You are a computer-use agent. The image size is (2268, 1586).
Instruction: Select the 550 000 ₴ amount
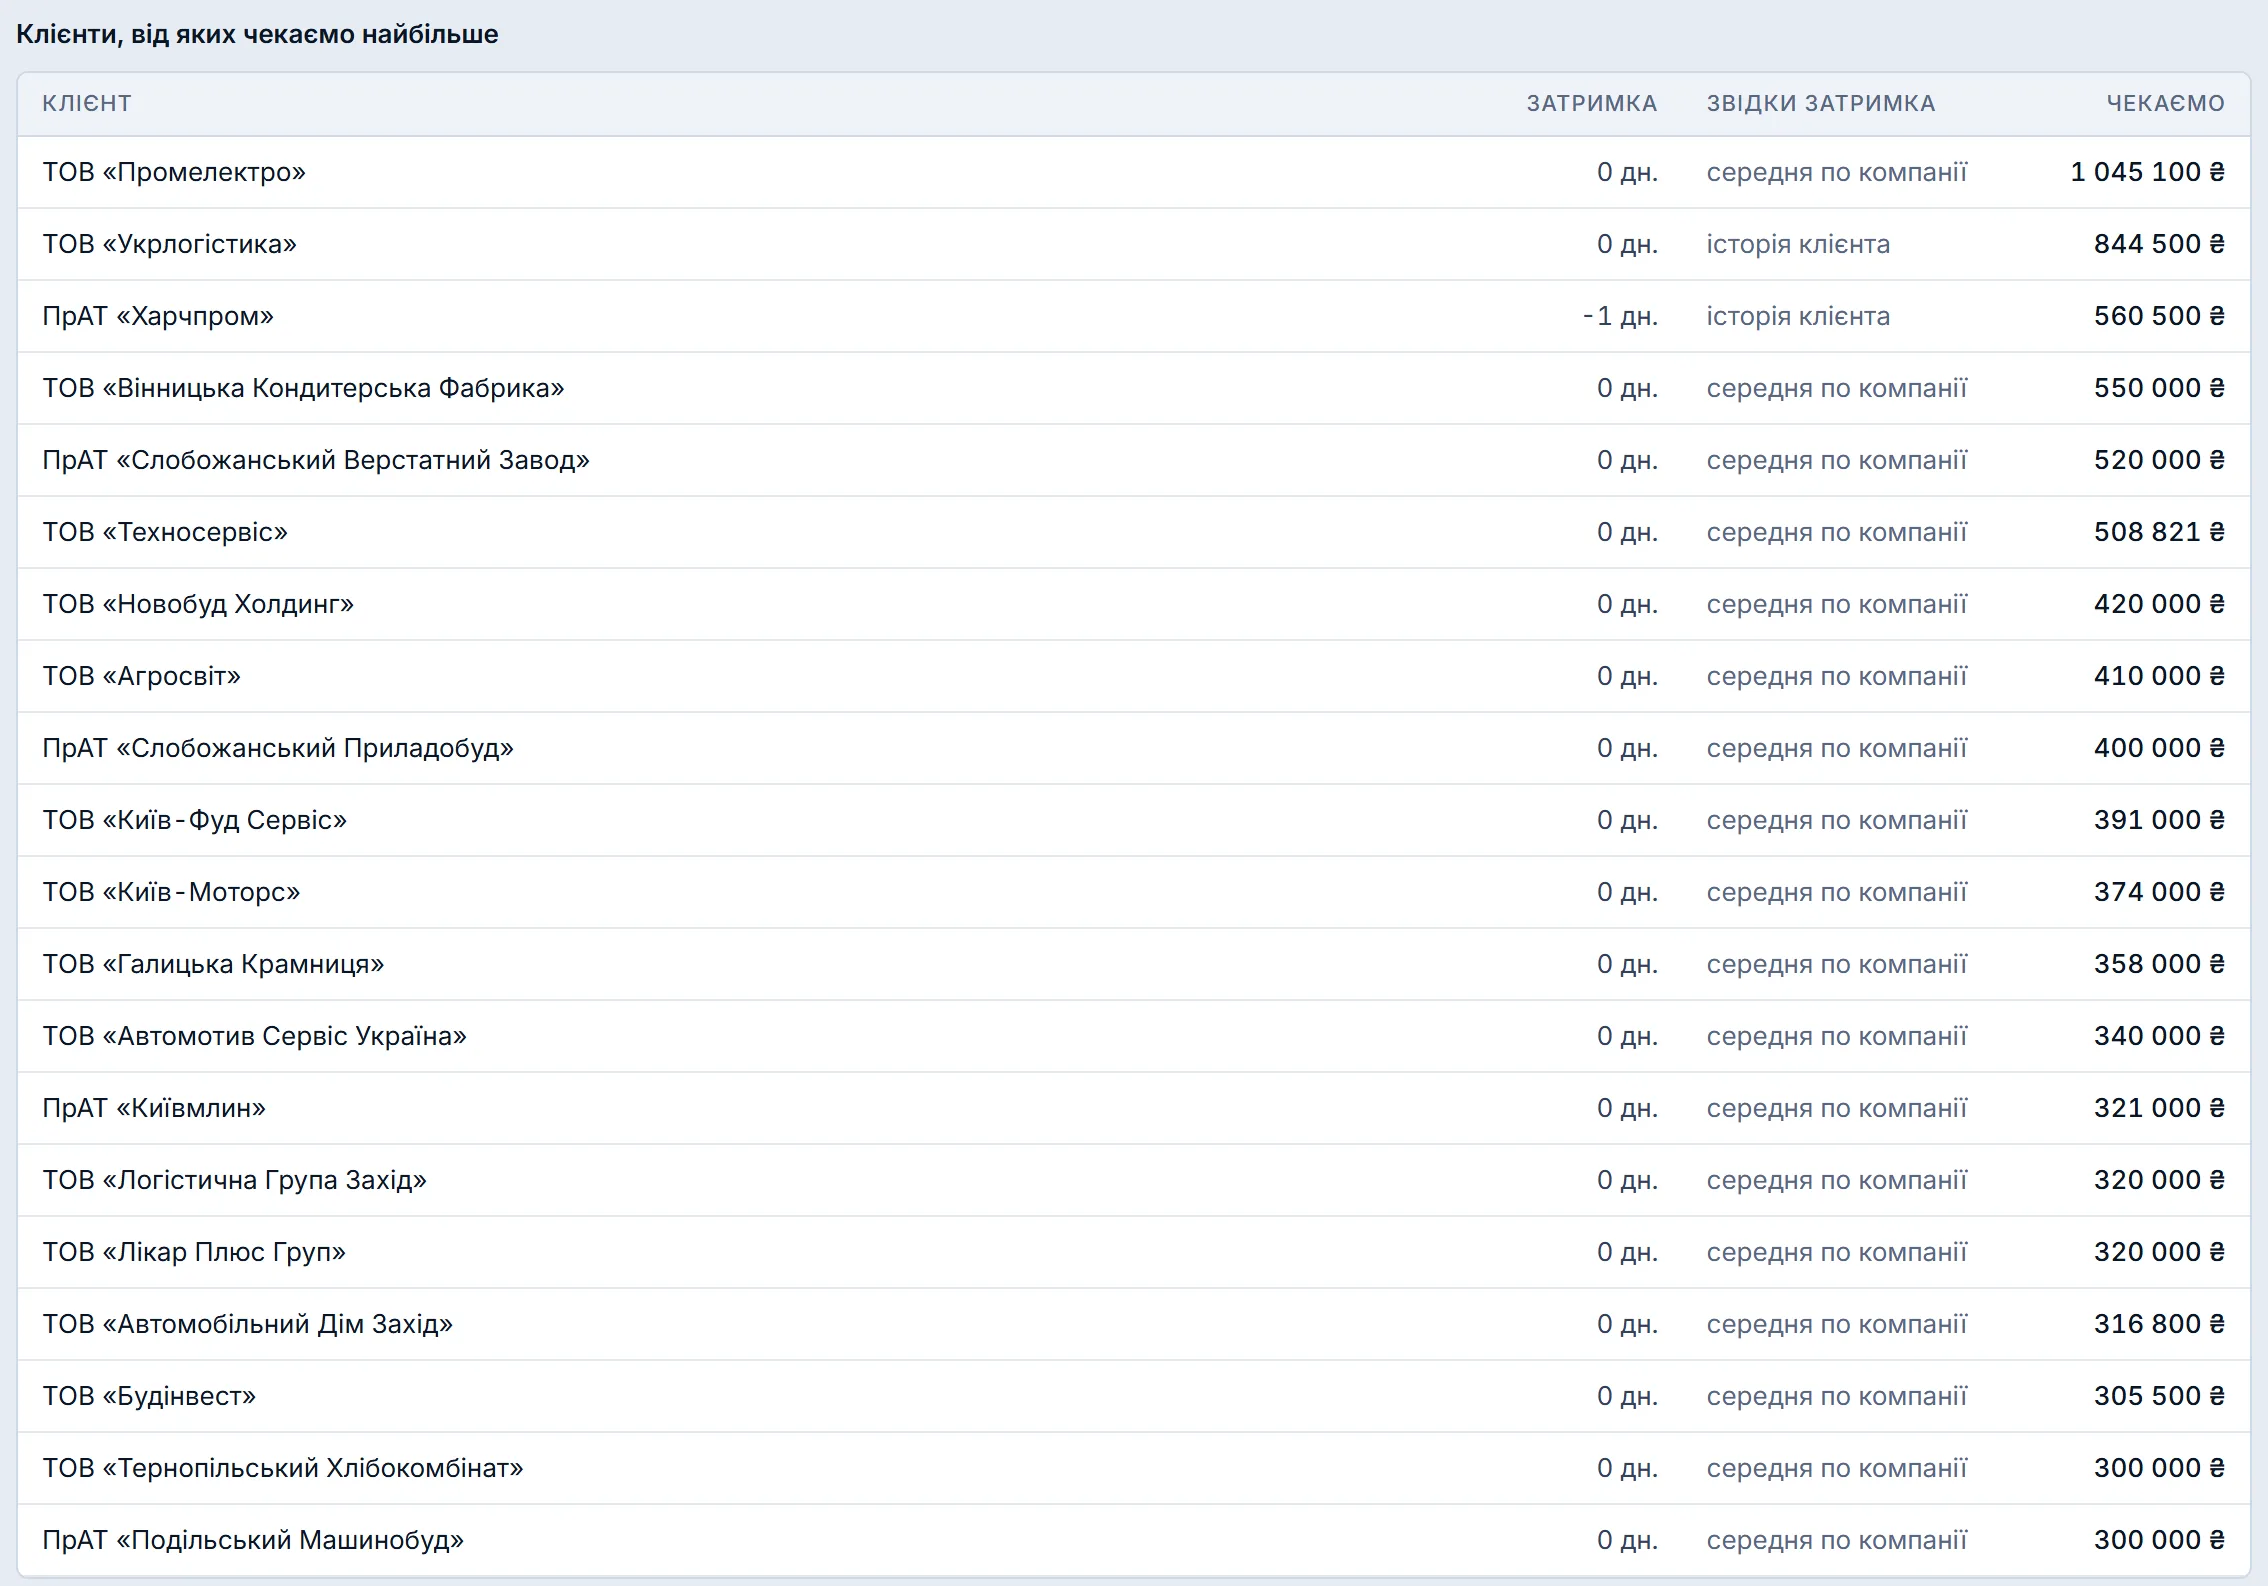(x=2160, y=388)
